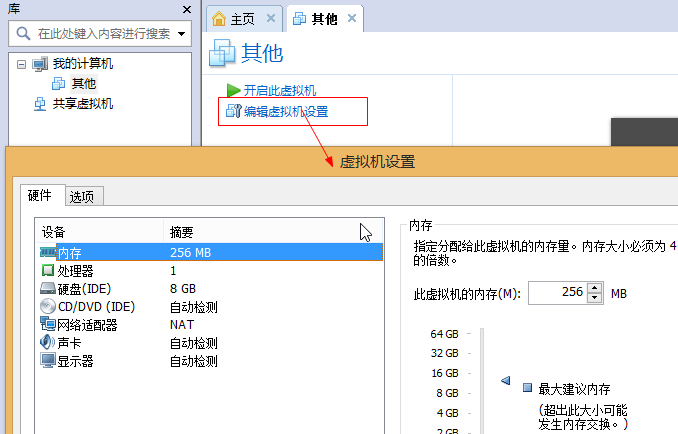
Task: Decrease memory with the down stepper
Action: click(595, 298)
